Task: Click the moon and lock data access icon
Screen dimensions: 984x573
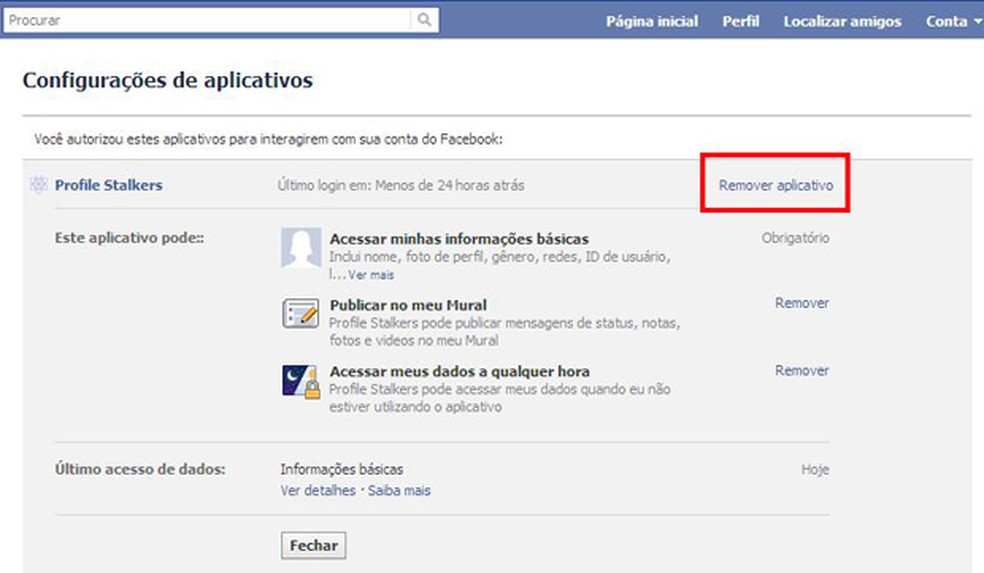Action: click(301, 381)
